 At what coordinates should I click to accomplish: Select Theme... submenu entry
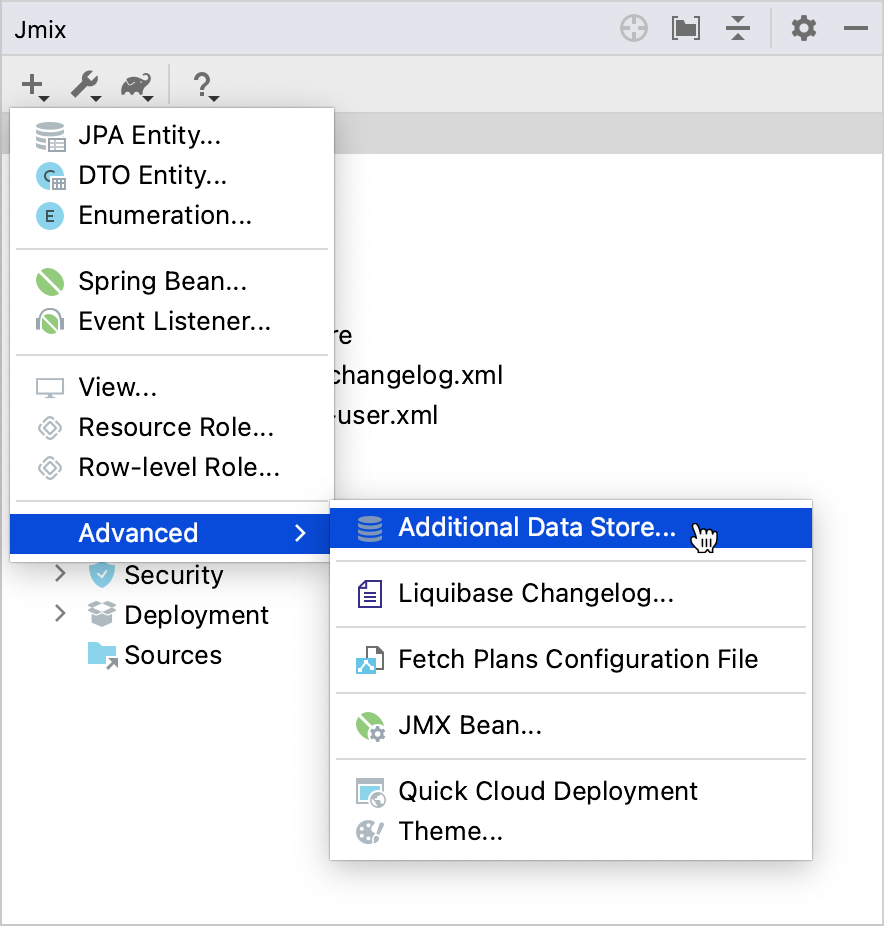point(571,832)
